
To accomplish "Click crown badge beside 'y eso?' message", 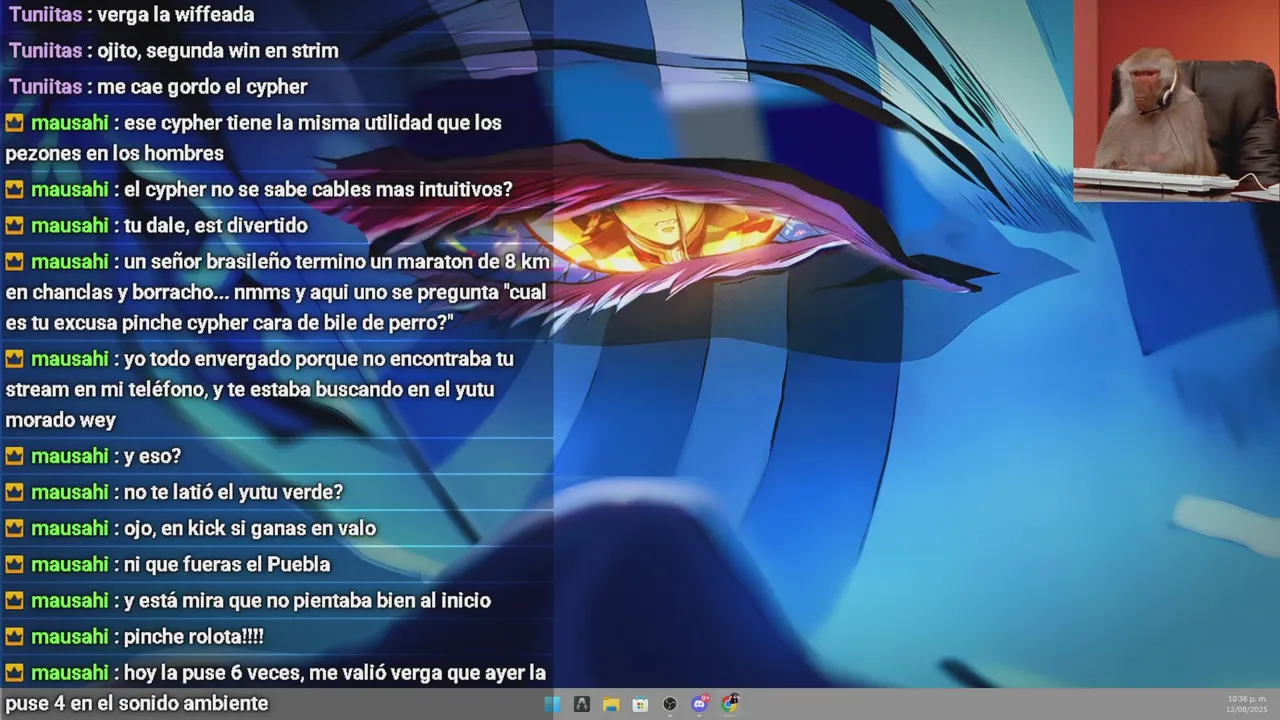I will [x=14, y=456].
